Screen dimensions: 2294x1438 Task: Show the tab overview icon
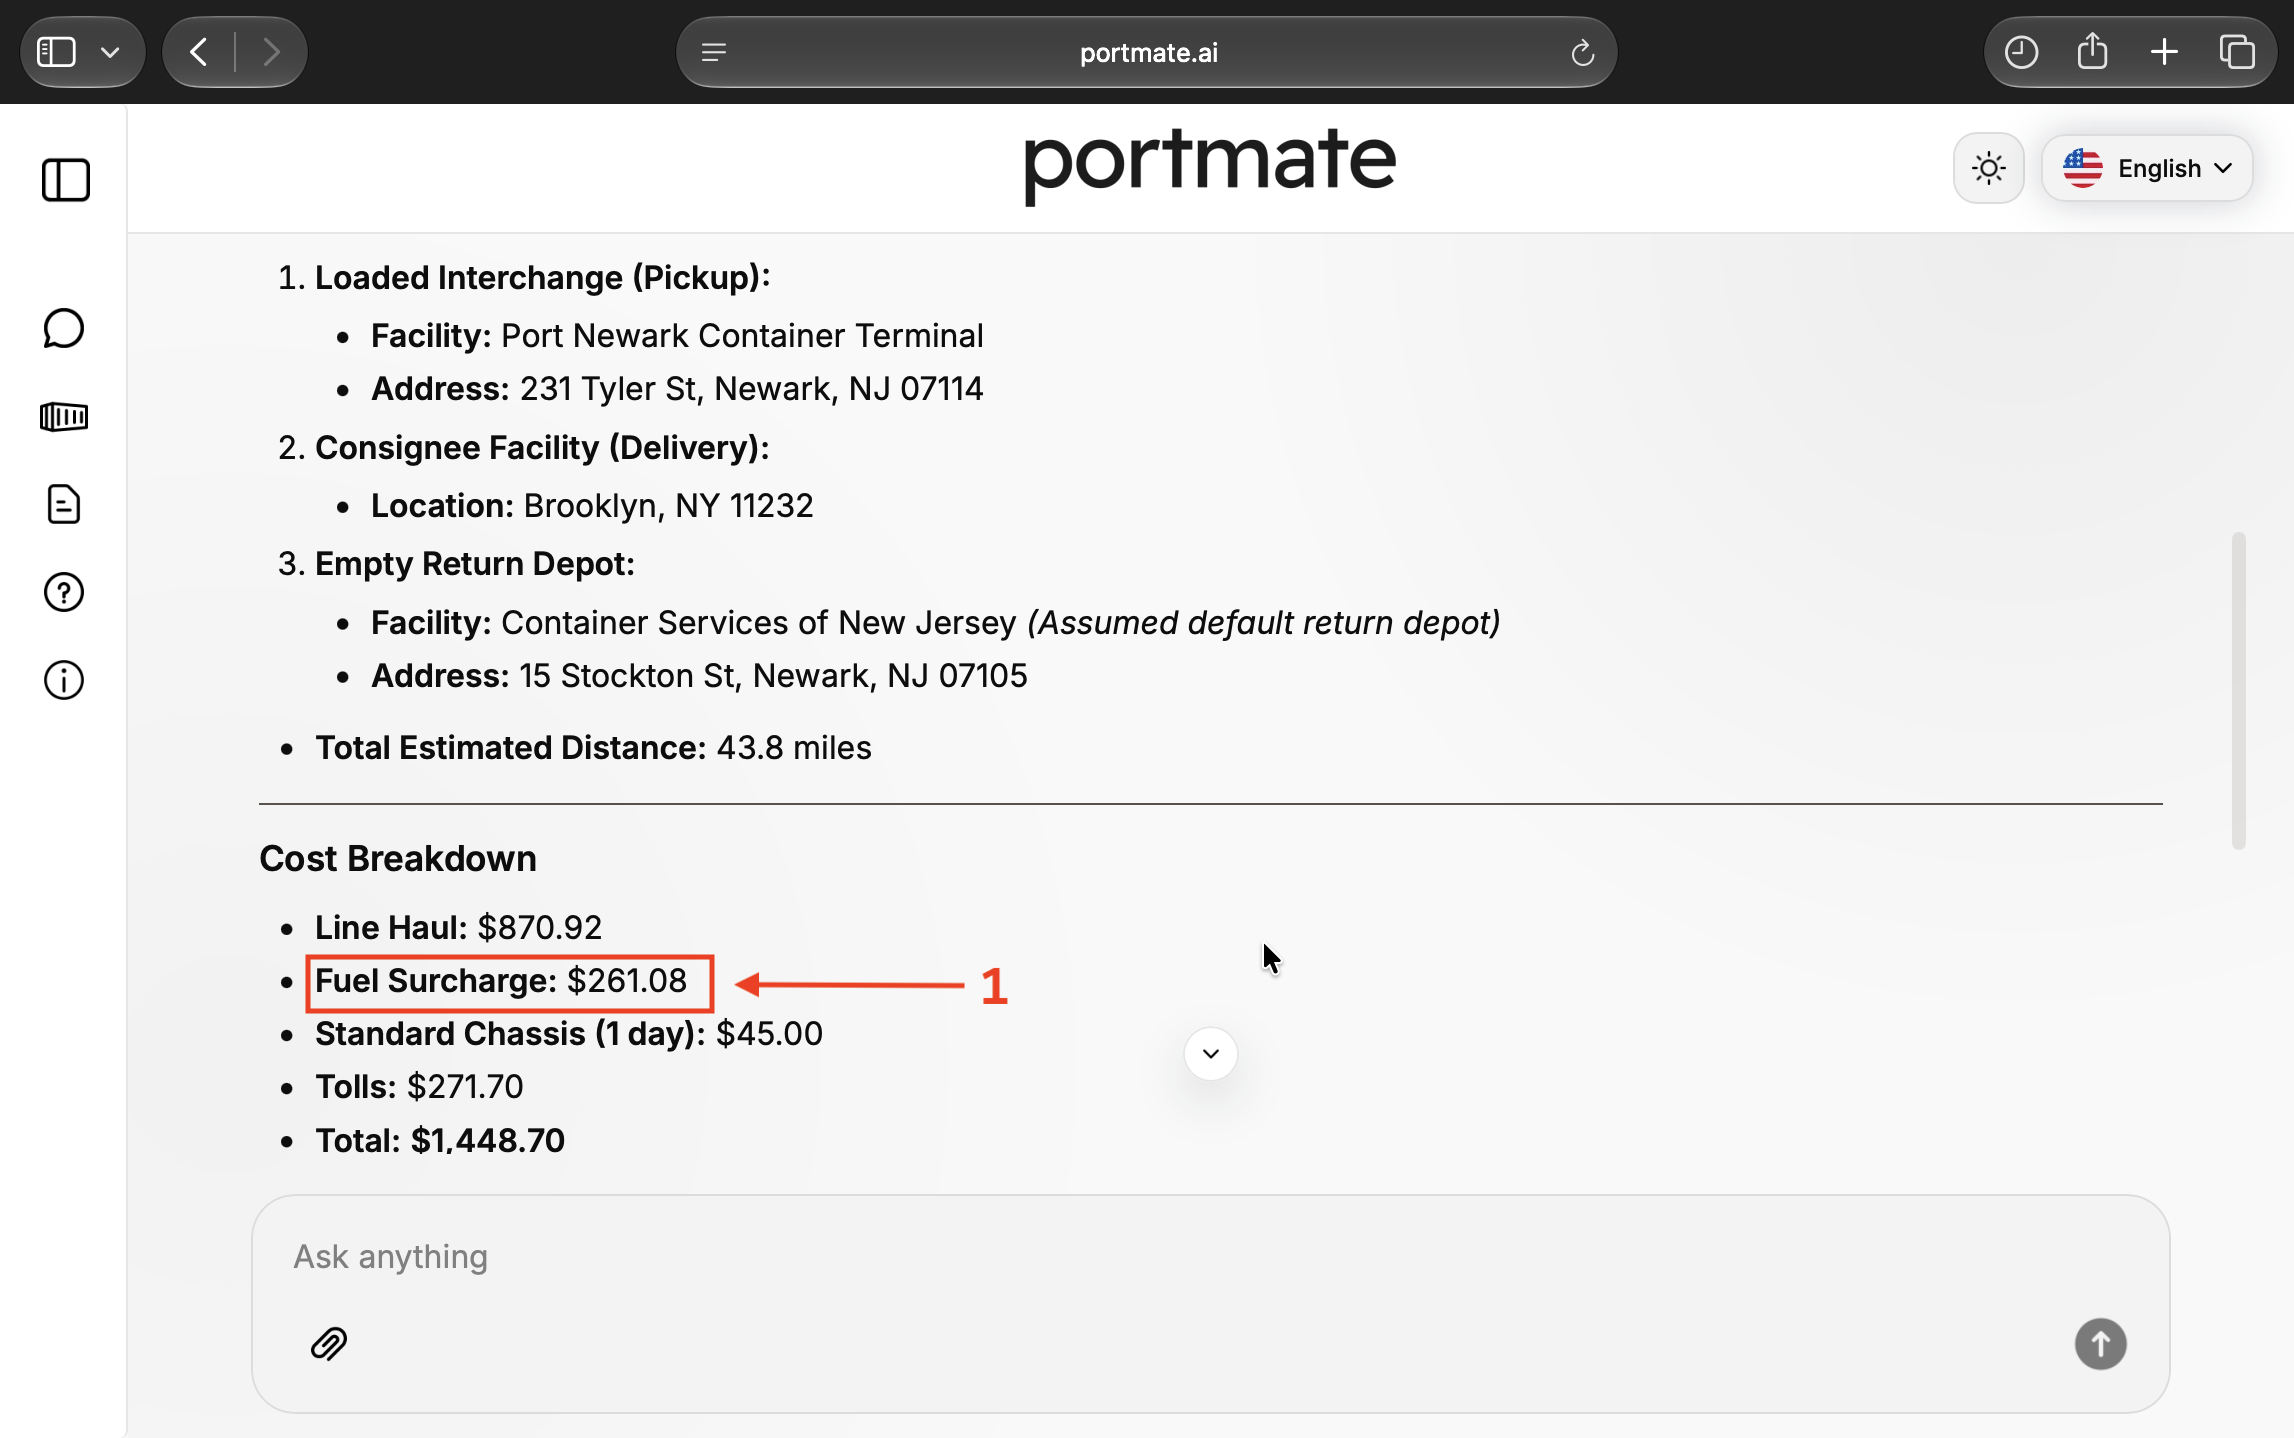[x=2236, y=52]
